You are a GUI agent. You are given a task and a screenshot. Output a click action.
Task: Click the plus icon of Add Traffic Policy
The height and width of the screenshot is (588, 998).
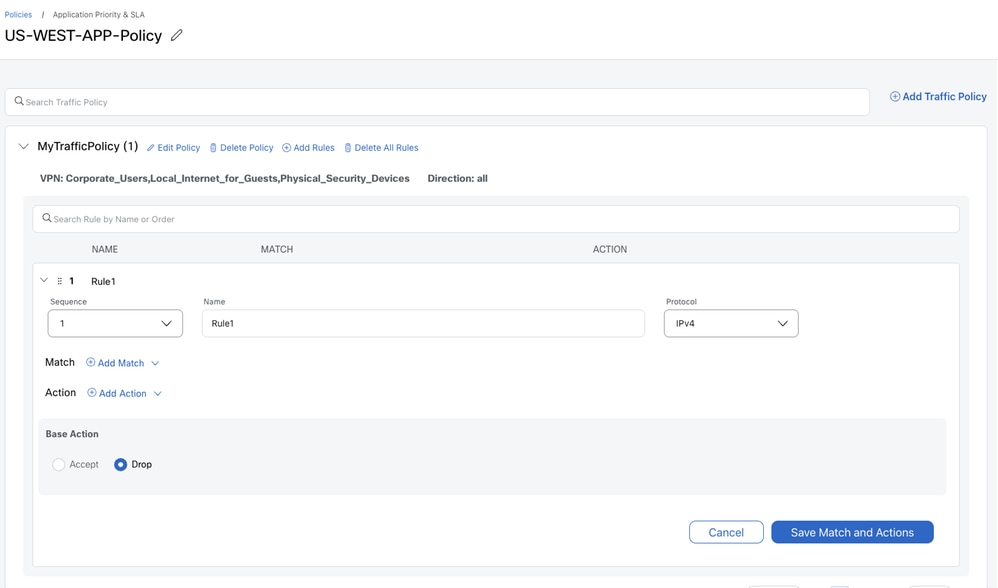pyautogui.click(x=895, y=97)
